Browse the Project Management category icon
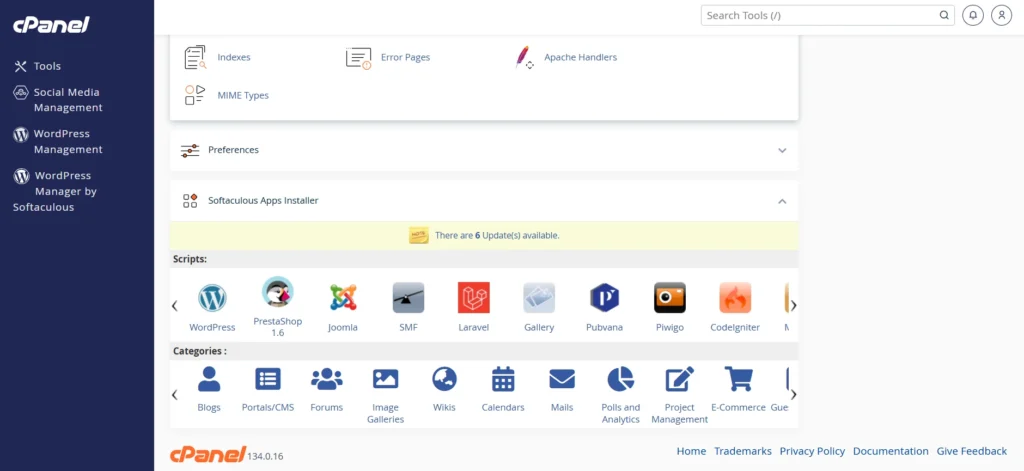 coord(679,379)
